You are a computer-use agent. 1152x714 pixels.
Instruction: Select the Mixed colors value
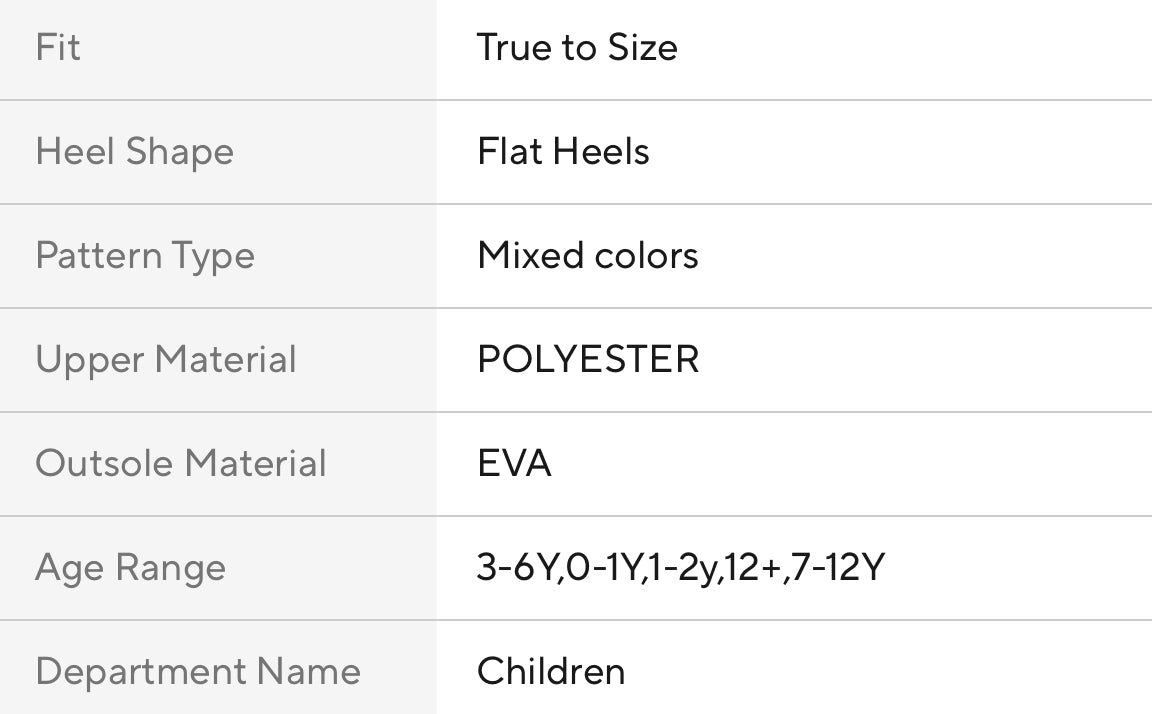[588, 256]
